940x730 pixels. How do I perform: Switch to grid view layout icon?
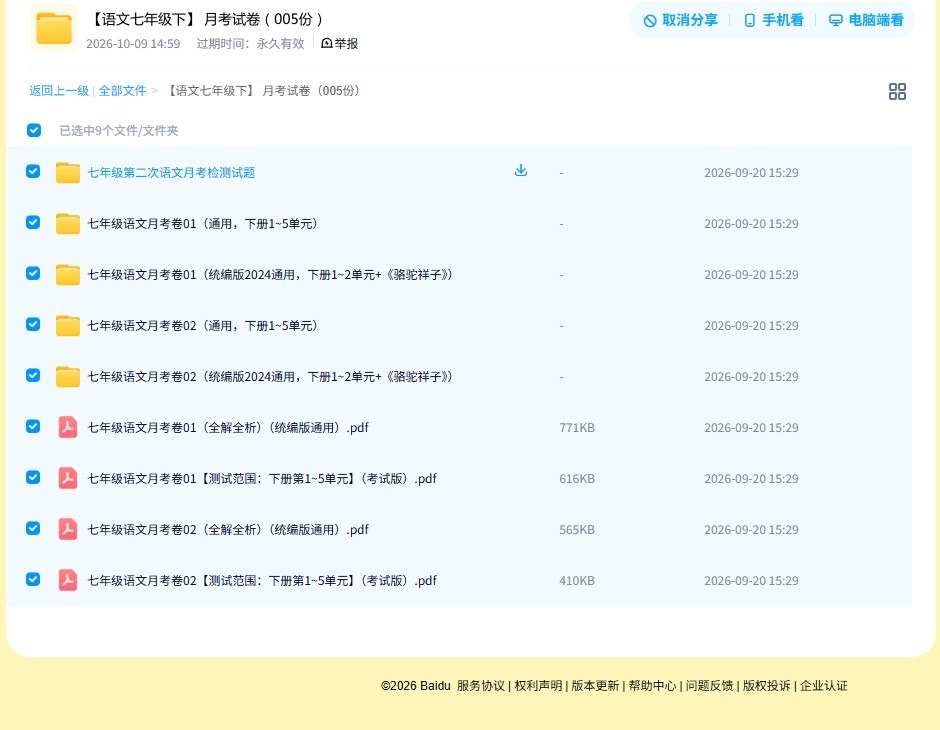pyautogui.click(x=897, y=92)
